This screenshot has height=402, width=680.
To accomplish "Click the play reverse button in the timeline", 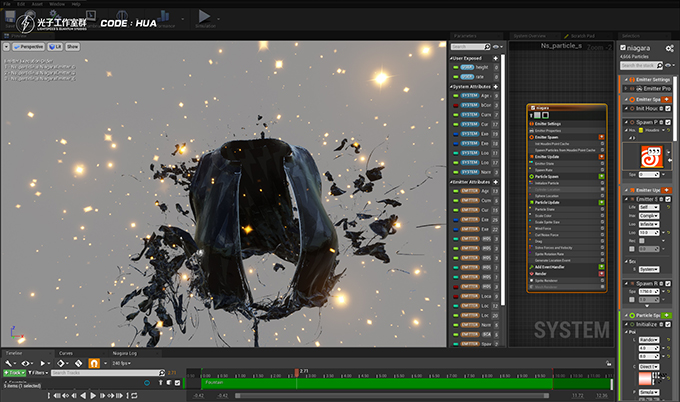I will pyautogui.click(x=83, y=395).
